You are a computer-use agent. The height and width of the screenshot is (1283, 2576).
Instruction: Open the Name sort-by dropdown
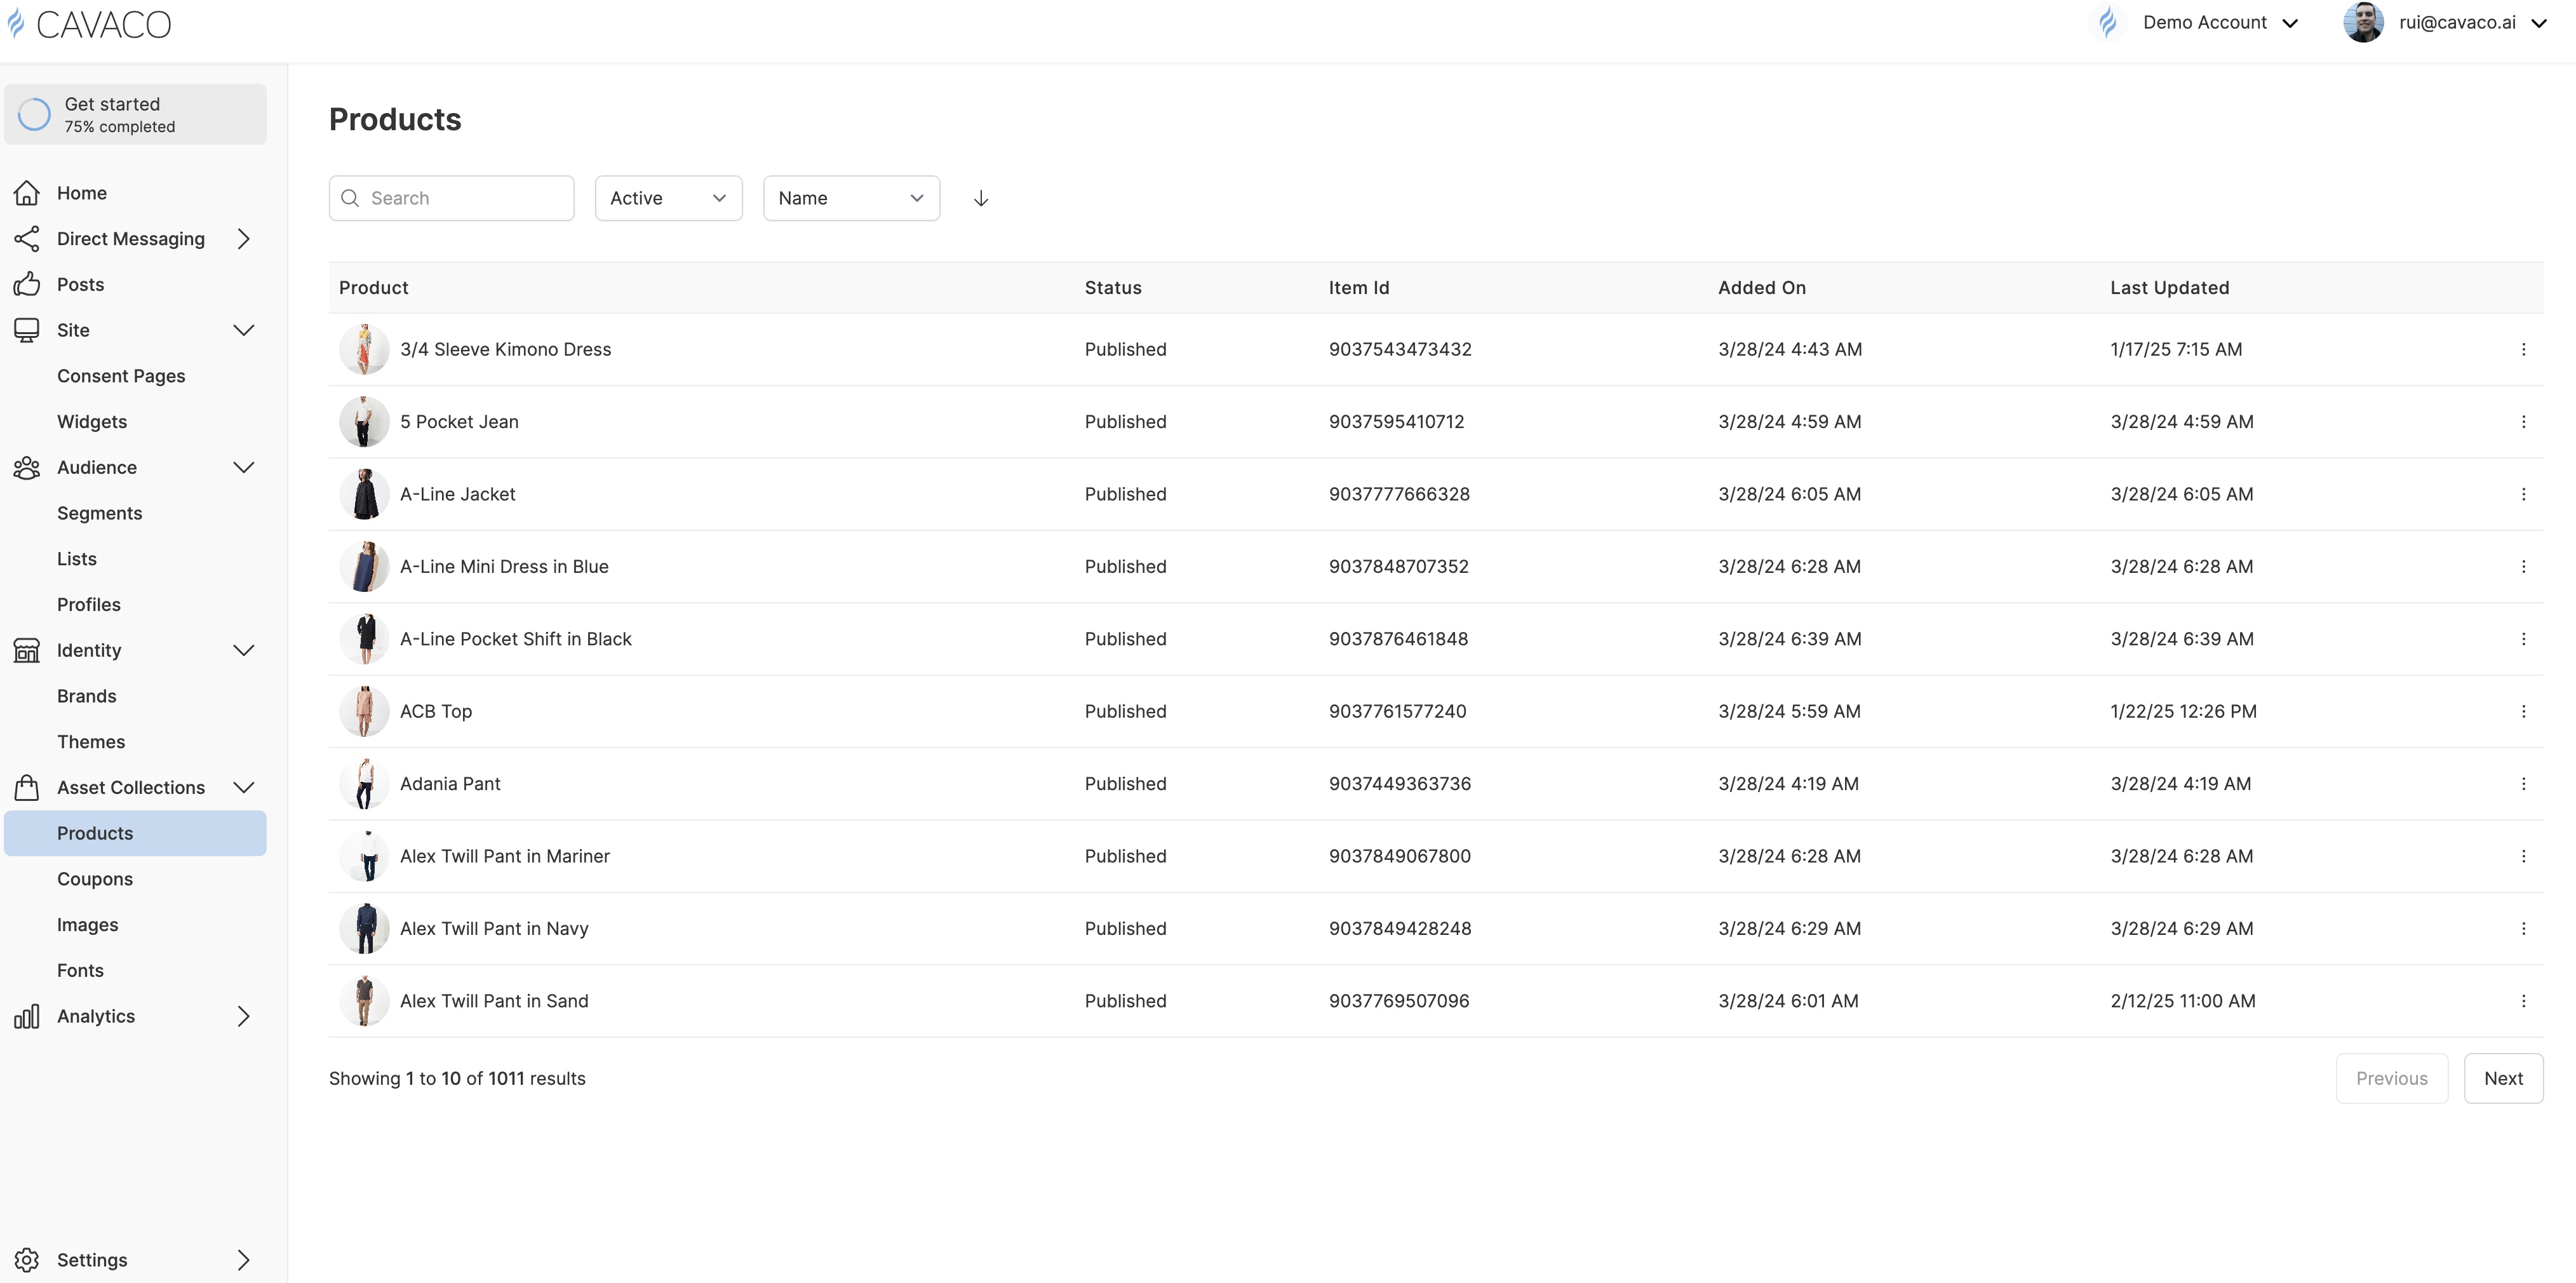point(851,198)
